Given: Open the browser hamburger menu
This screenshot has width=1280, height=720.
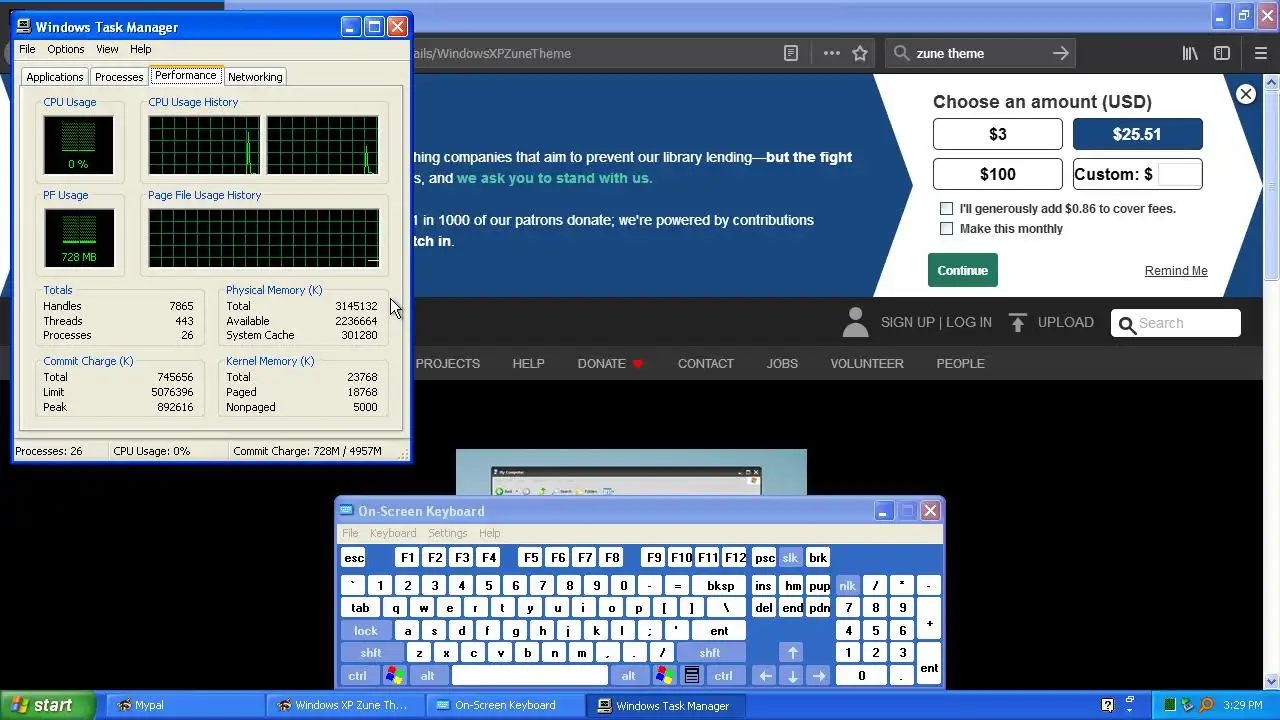Looking at the screenshot, I should click(x=1263, y=53).
